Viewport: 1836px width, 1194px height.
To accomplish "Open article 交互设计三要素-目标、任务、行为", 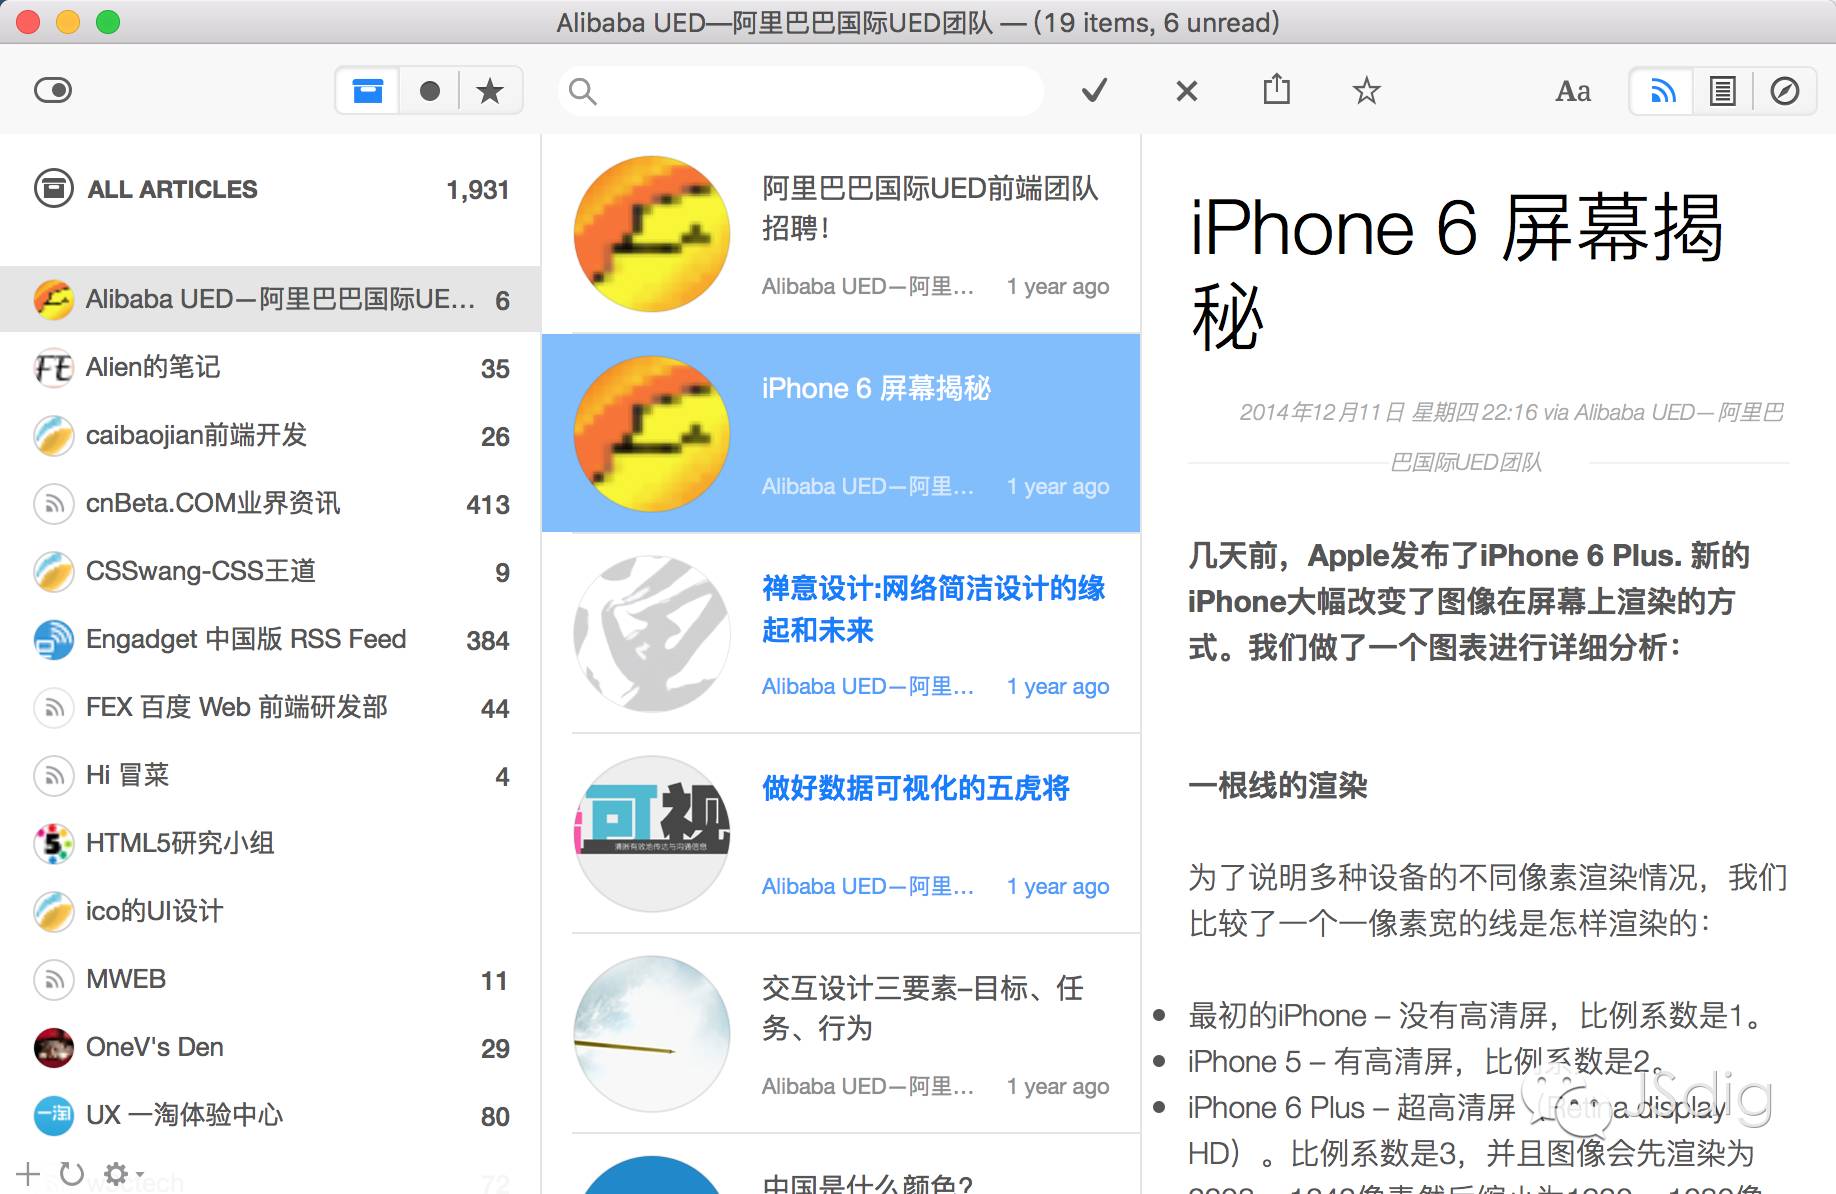I will pyautogui.click(x=841, y=1033).
